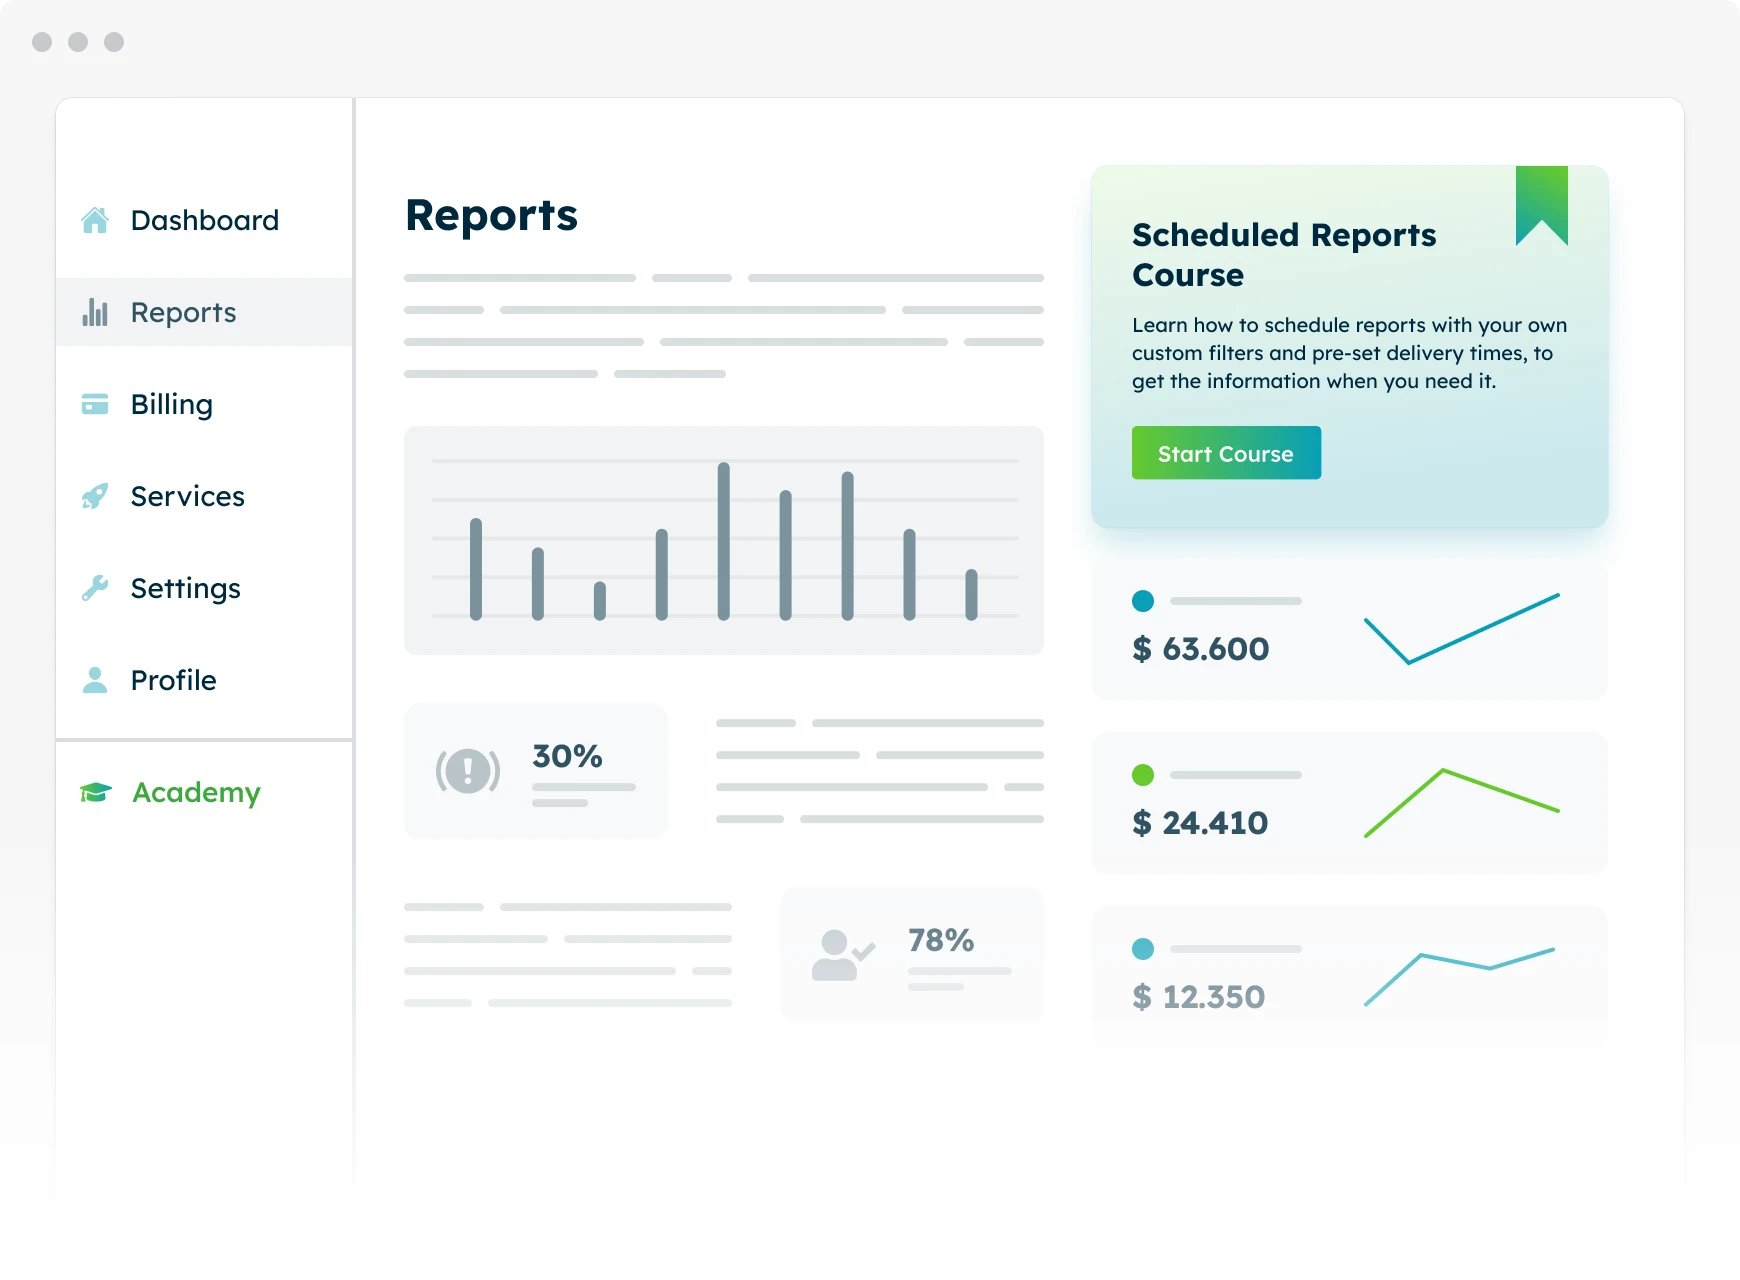The height and width of the screenshot is (1280, 1740).
Task: Click the alert exclamation icon by 30%
Action: point(468,771)
